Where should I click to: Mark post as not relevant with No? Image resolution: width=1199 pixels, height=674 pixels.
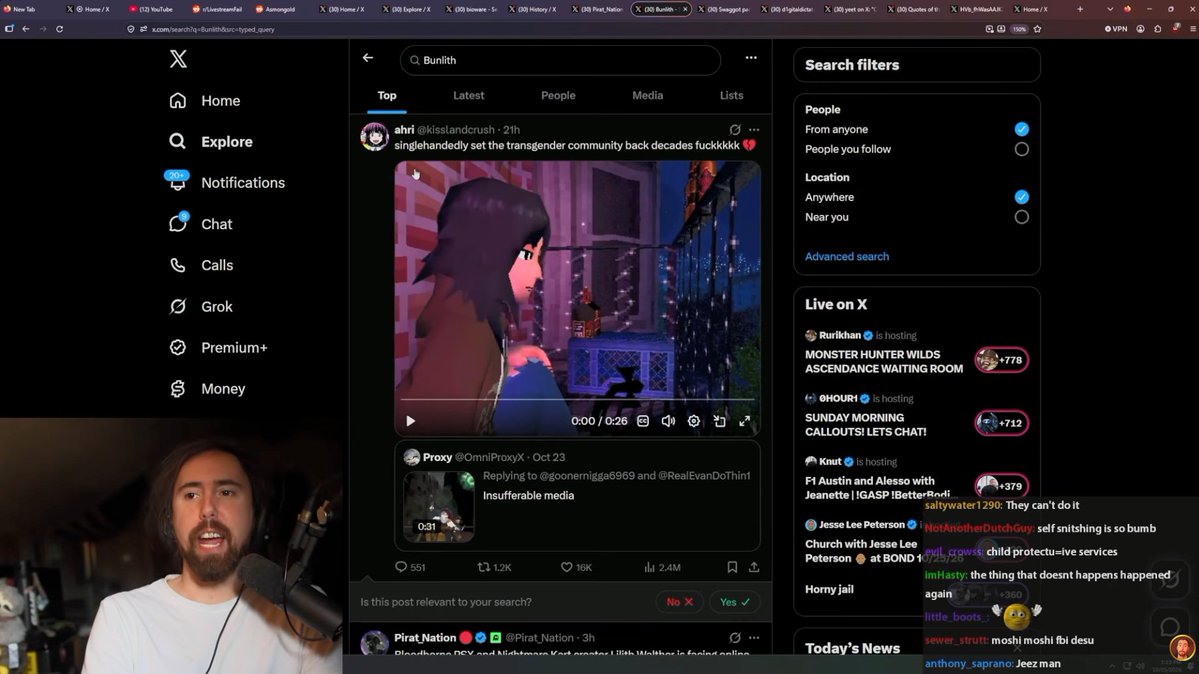679,602
